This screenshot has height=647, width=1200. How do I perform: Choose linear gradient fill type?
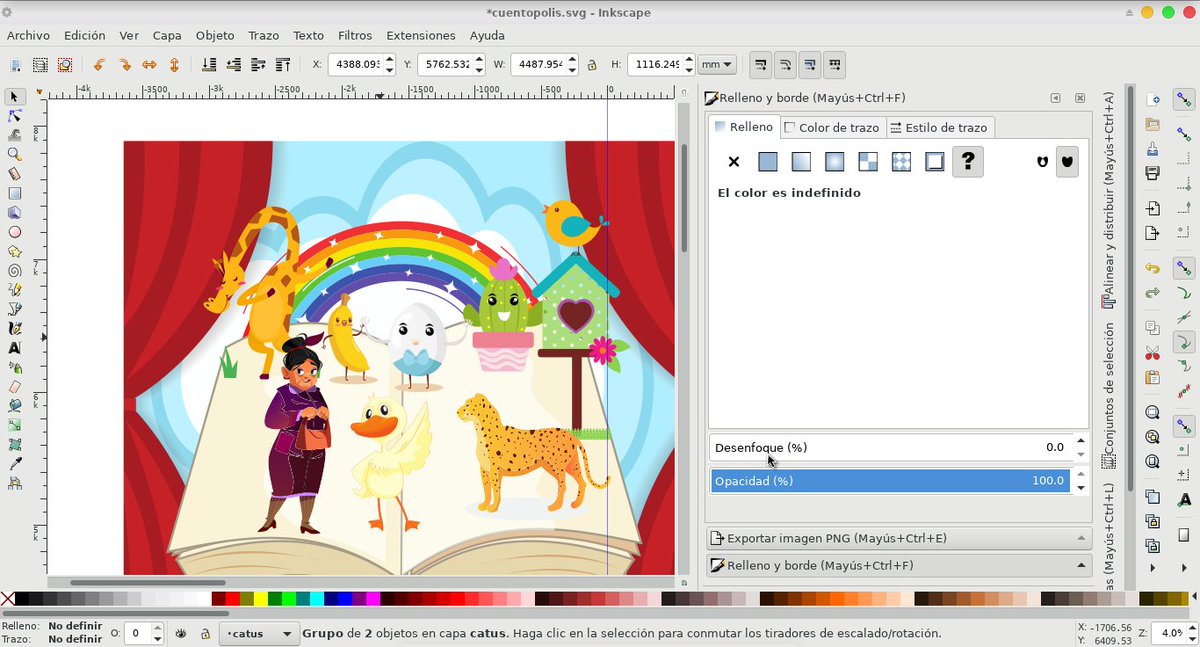click(801, 161)
